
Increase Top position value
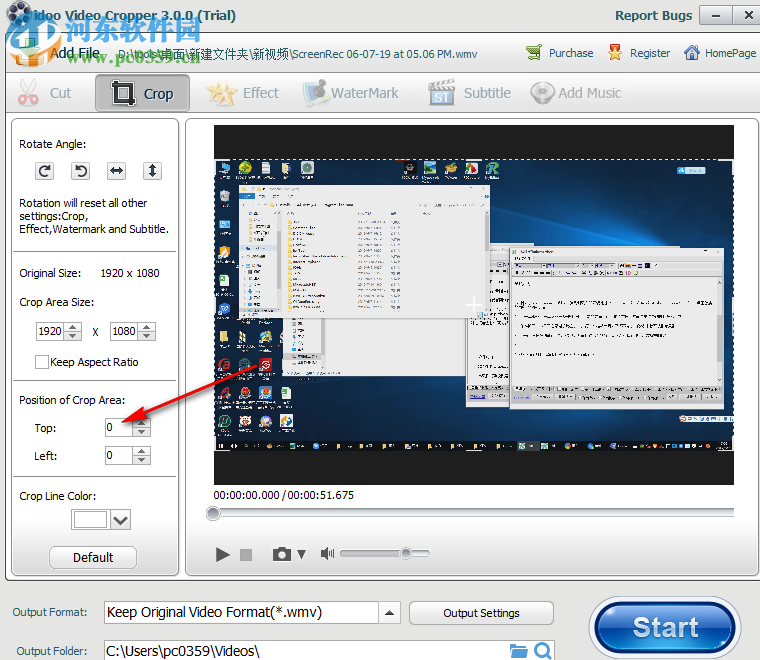tap(141, 423)
